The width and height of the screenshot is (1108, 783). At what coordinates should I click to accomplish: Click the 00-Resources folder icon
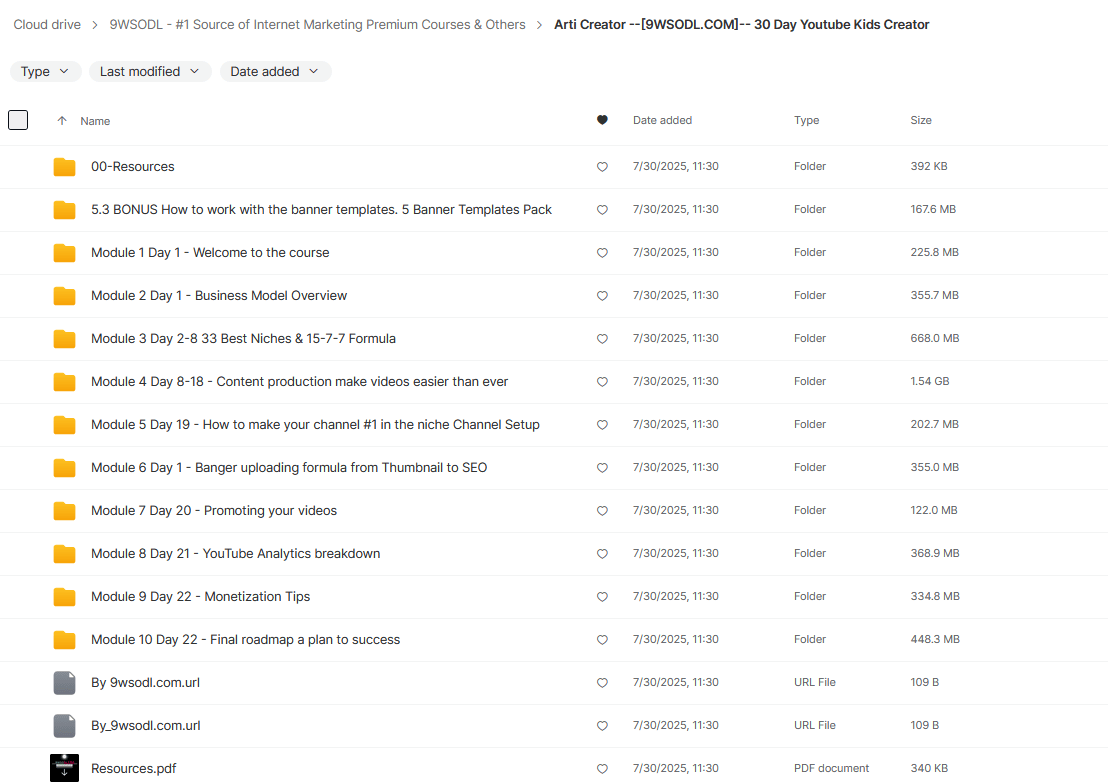pos(64,167)
